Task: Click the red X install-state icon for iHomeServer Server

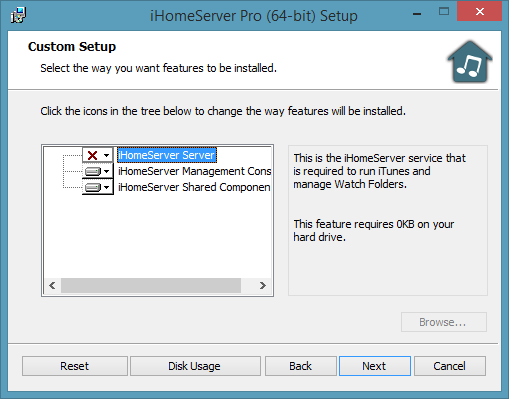Action: coord(92,155)
